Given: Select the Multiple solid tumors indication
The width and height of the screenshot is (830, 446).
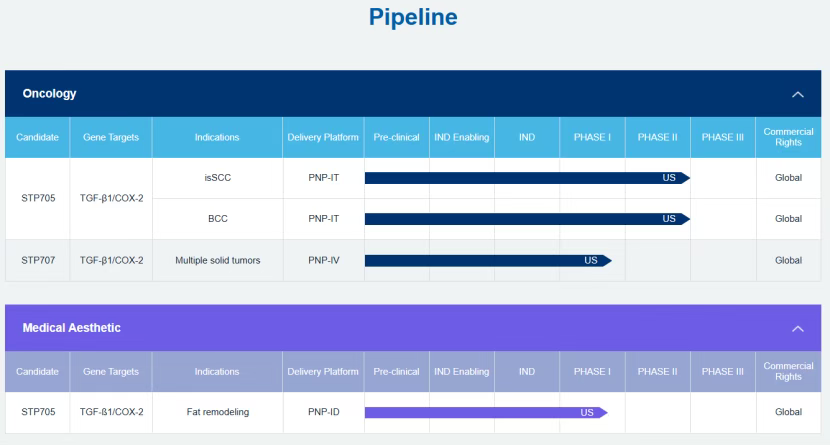Looking at the screenshot, I should coord(218,261).
